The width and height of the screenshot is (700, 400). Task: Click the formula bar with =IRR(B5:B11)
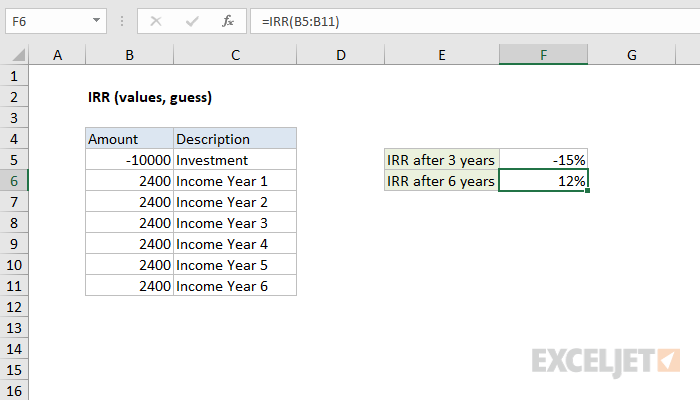pyautogui.click(x=475, y=21)
